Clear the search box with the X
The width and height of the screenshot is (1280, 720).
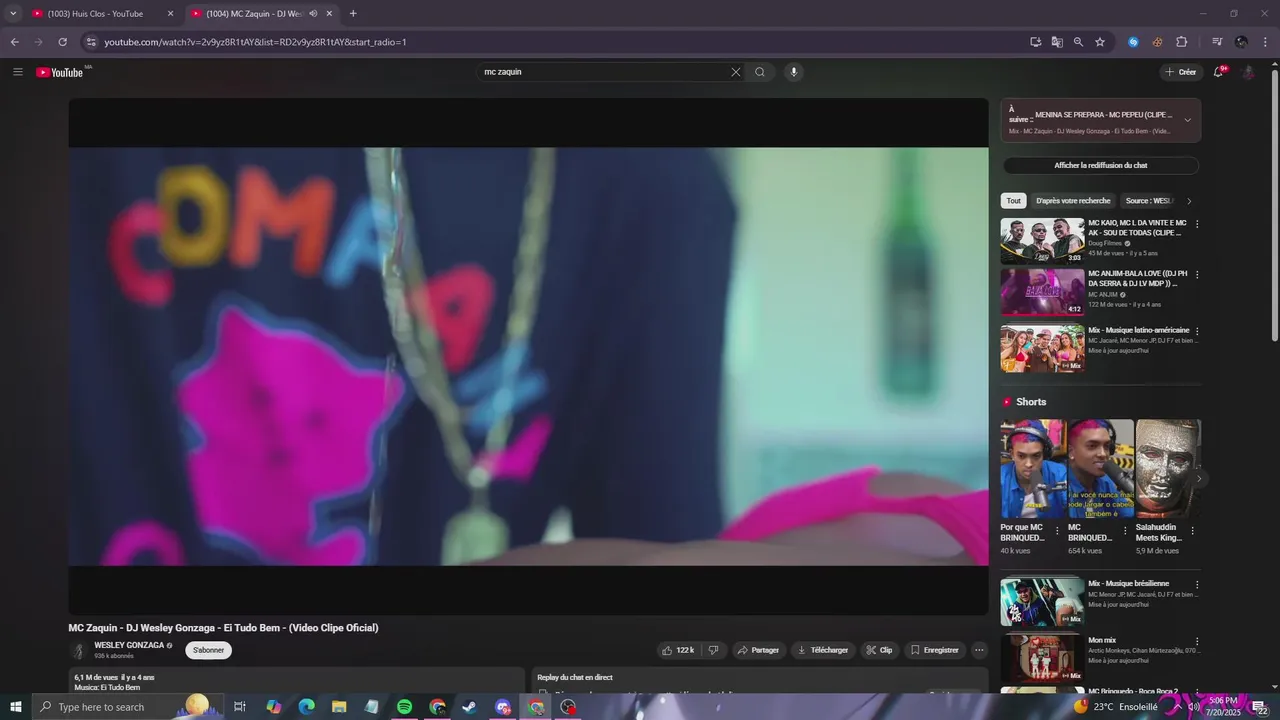tap(736, 72)
